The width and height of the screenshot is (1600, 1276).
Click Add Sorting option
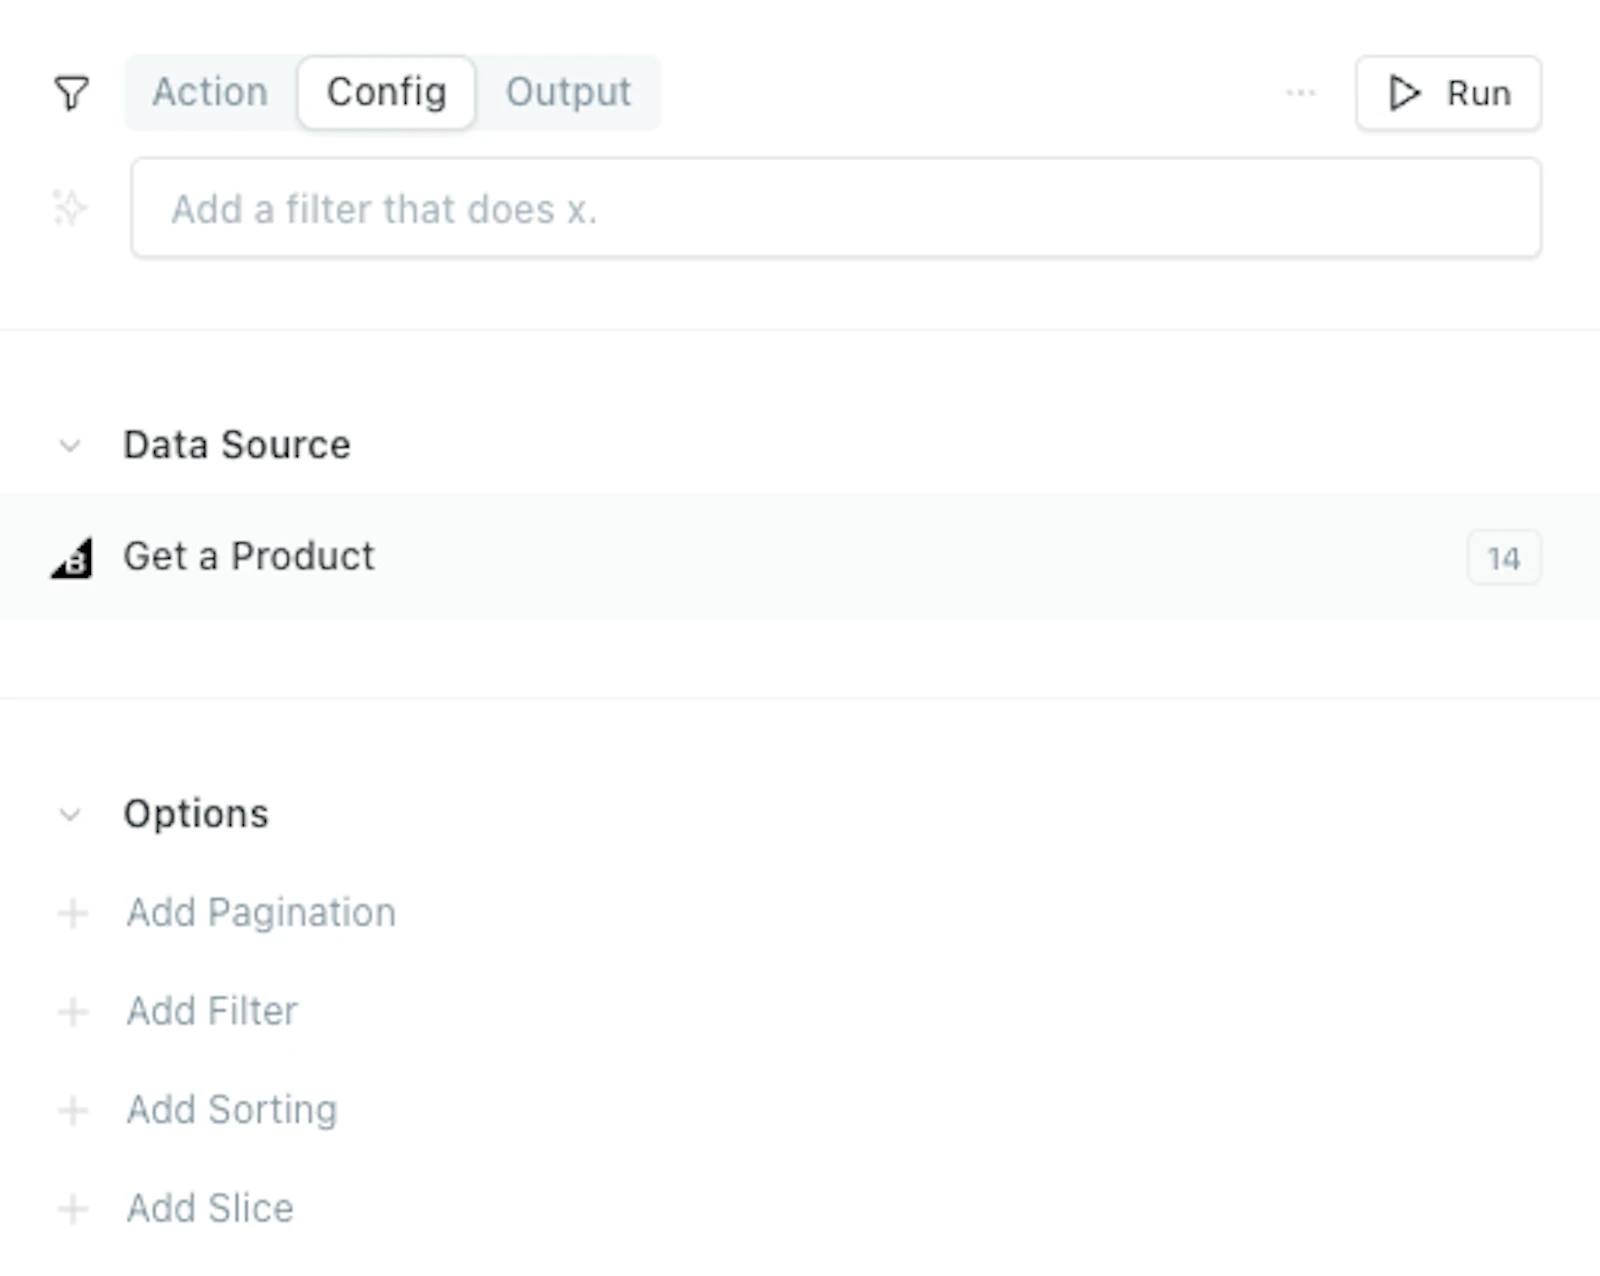[232, 1110]
